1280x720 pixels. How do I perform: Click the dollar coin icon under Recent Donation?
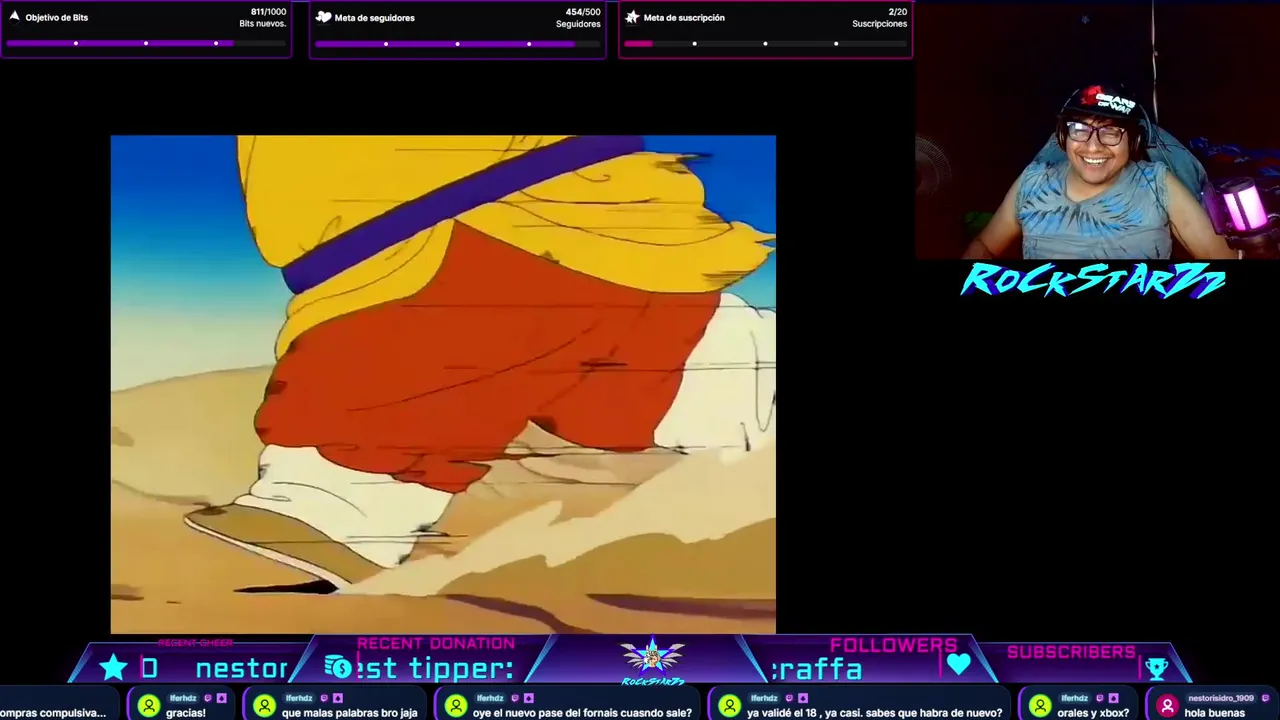coord(337,667)
